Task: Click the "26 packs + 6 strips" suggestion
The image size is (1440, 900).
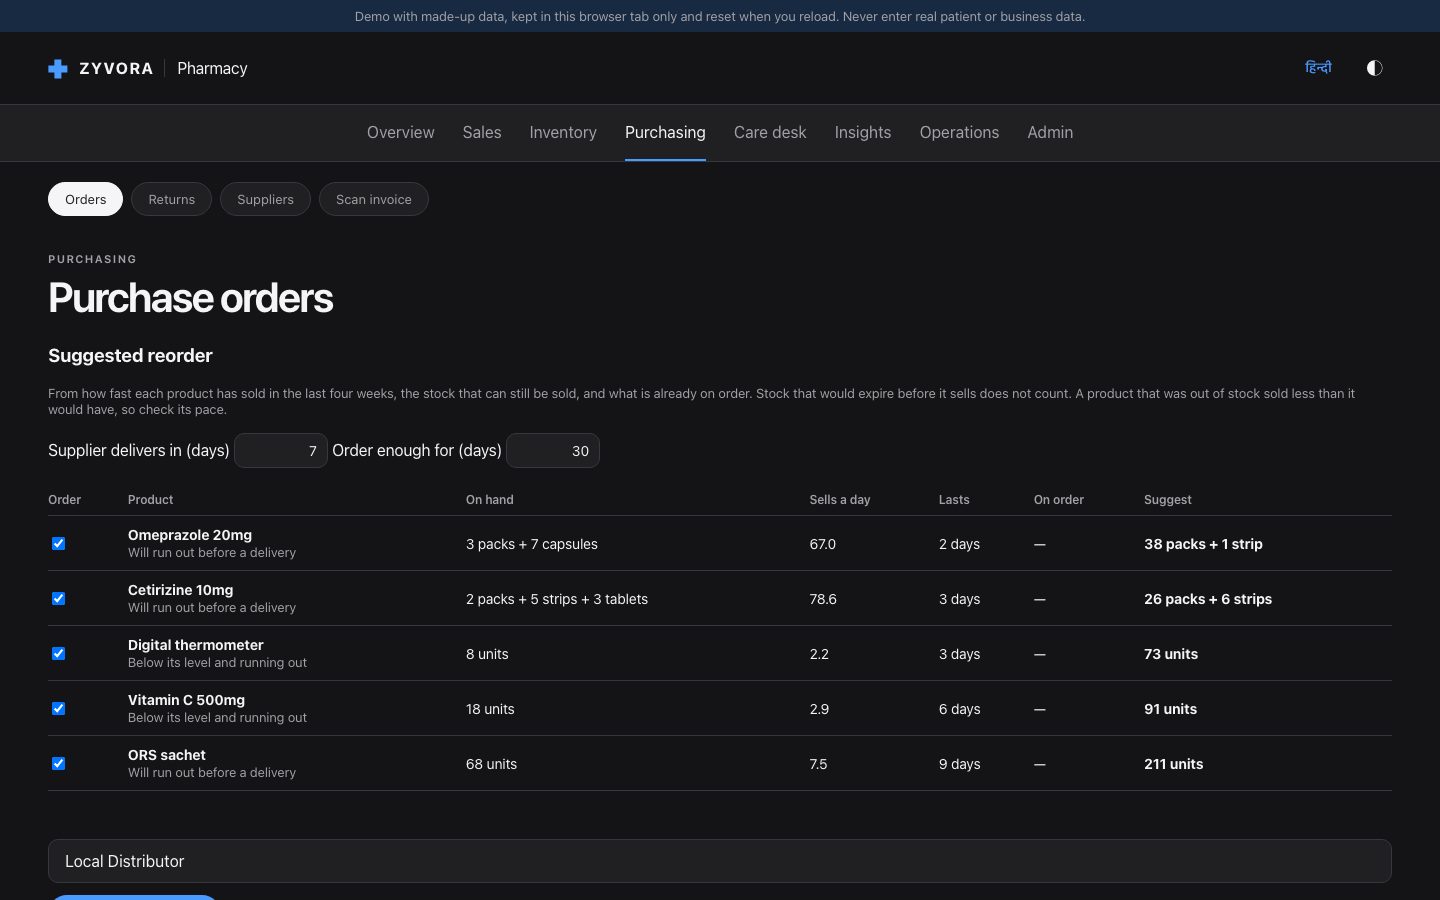Action: [1208, 599]
